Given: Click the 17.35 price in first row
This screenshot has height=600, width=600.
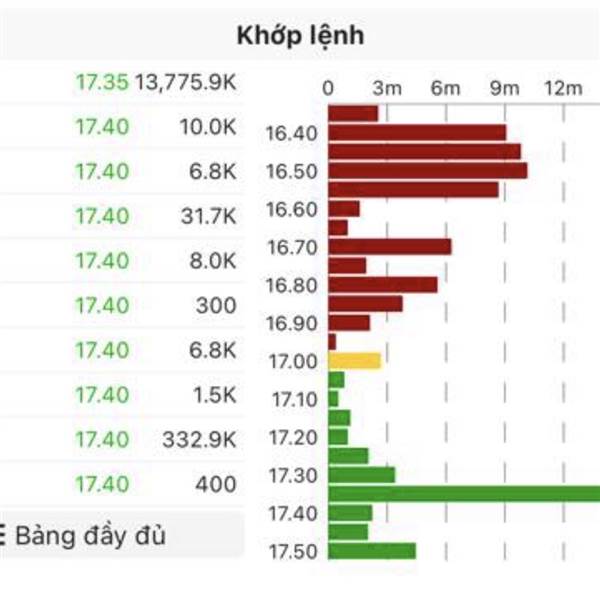Looking at the screenshot, I should tap(102, 83).
